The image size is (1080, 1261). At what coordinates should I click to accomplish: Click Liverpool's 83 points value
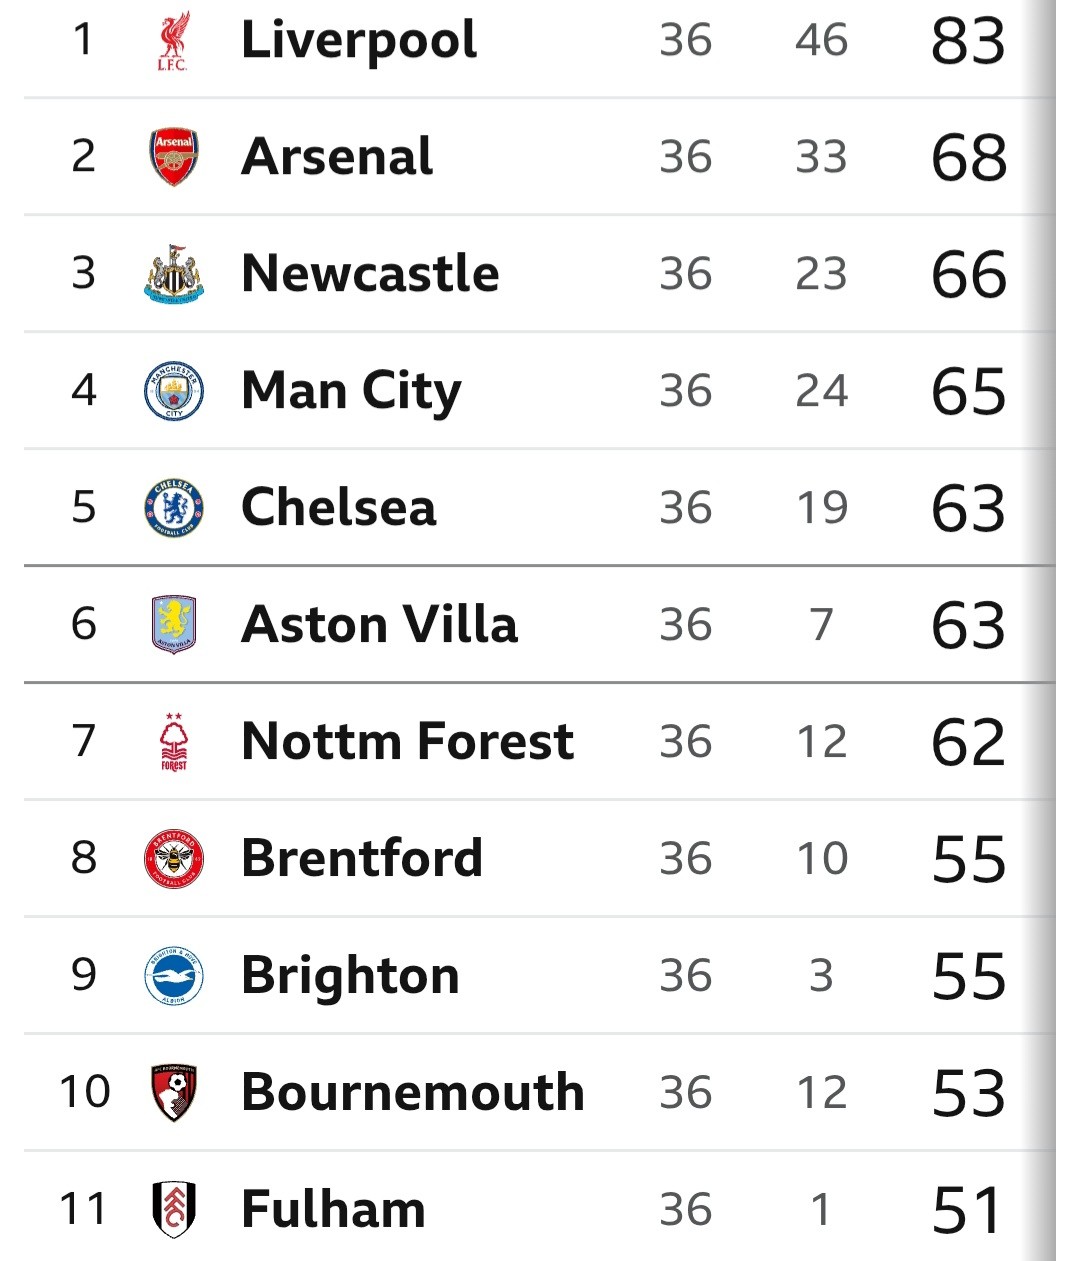pyautogui.click(x=968, y=42)
